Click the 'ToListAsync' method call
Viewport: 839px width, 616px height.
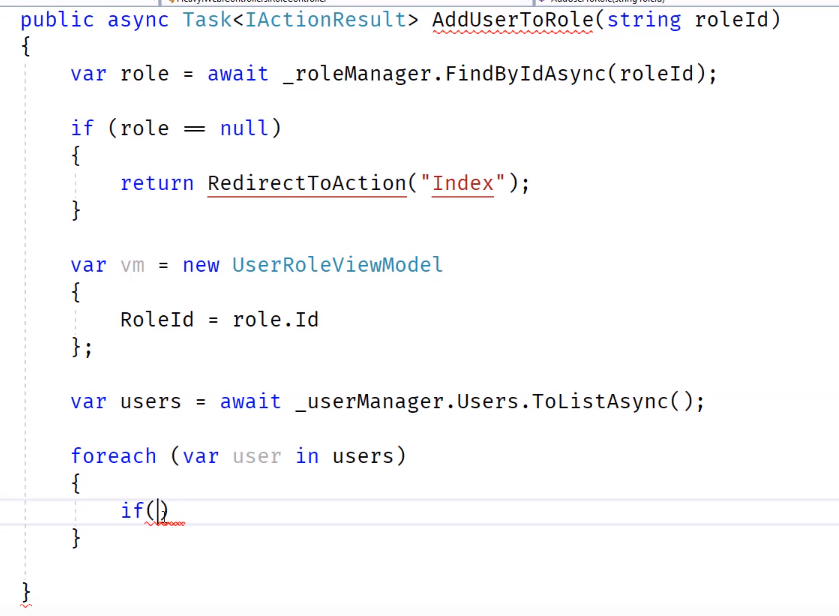tap(600, 401)
